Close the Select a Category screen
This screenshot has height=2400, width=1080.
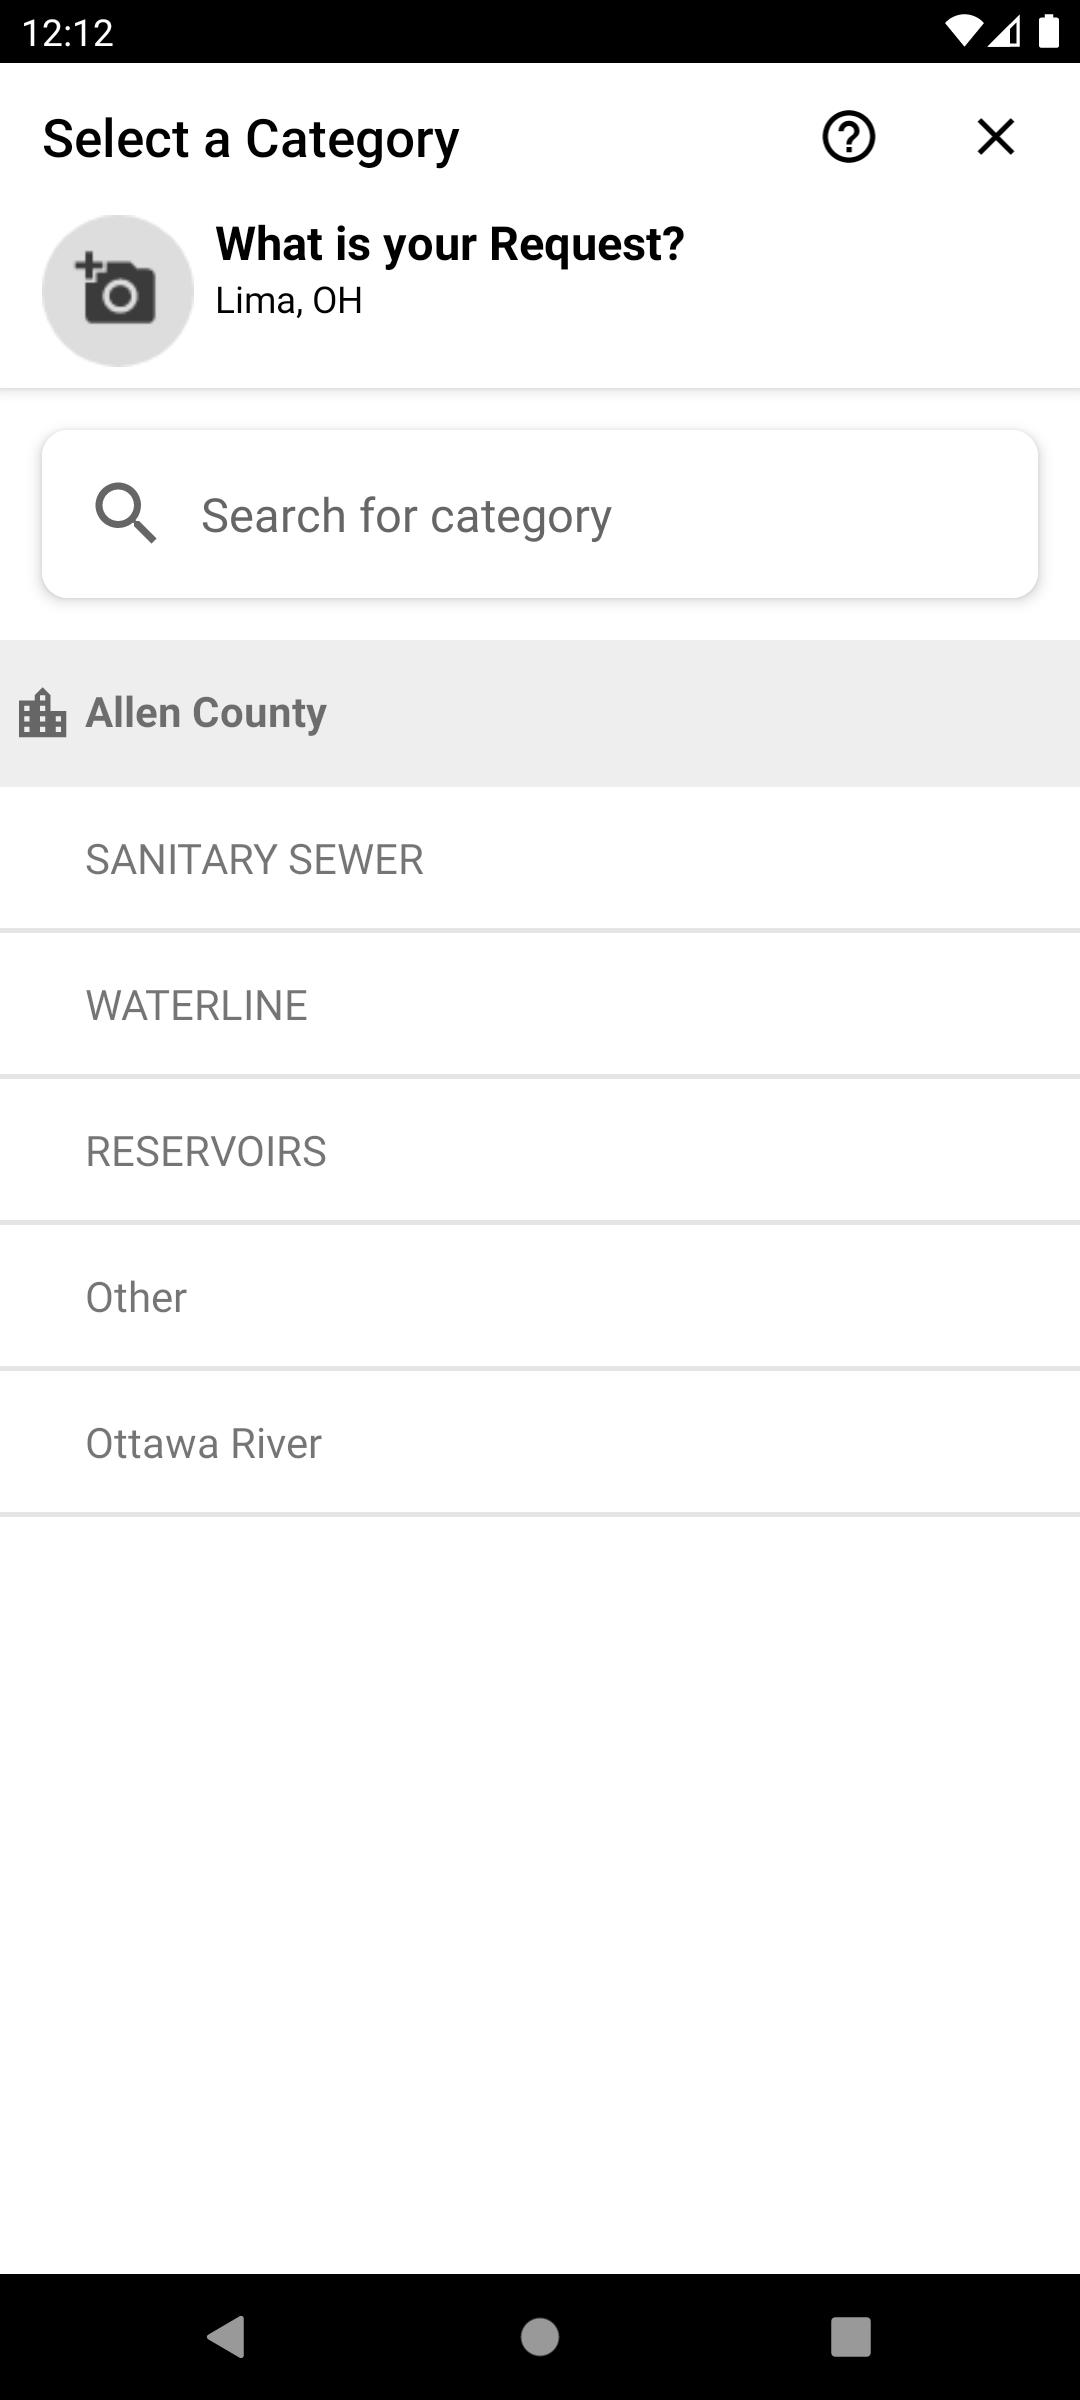click(x=995, y=137)
